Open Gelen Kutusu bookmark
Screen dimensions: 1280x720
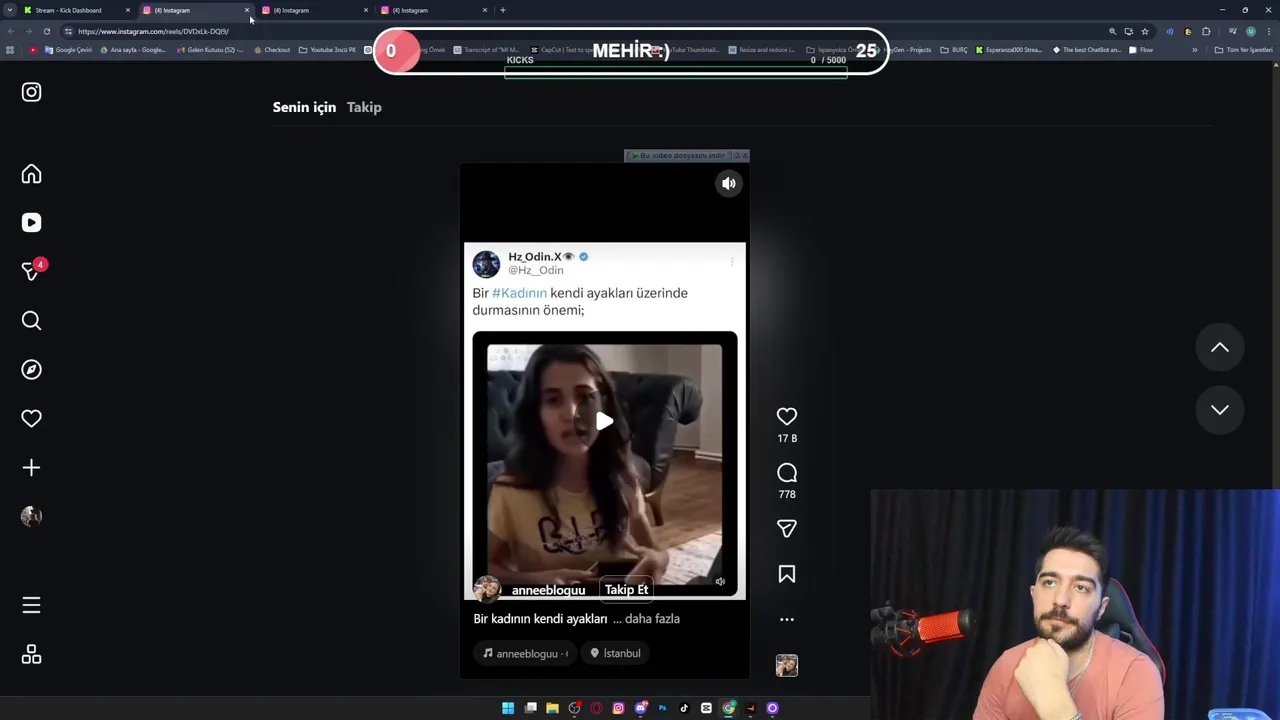tap(210, 49)
